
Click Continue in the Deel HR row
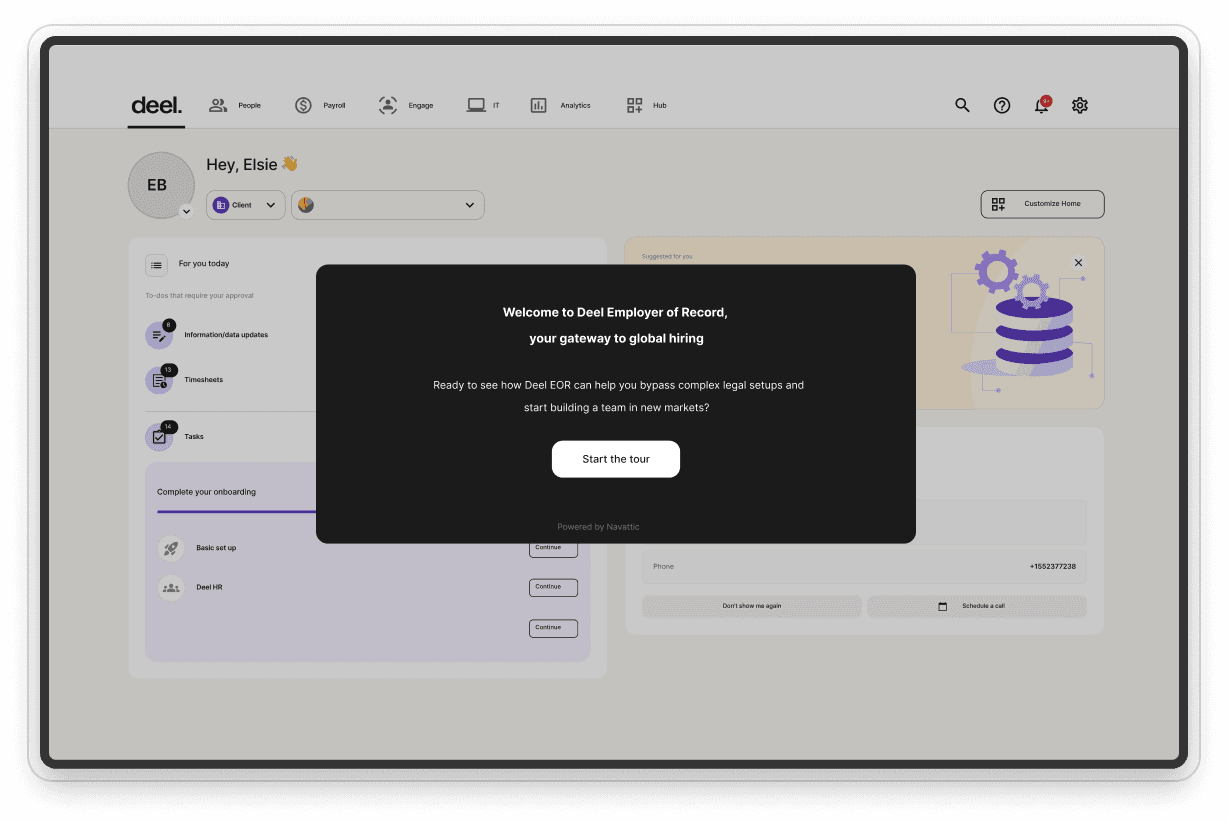click(x=553, y=588)
